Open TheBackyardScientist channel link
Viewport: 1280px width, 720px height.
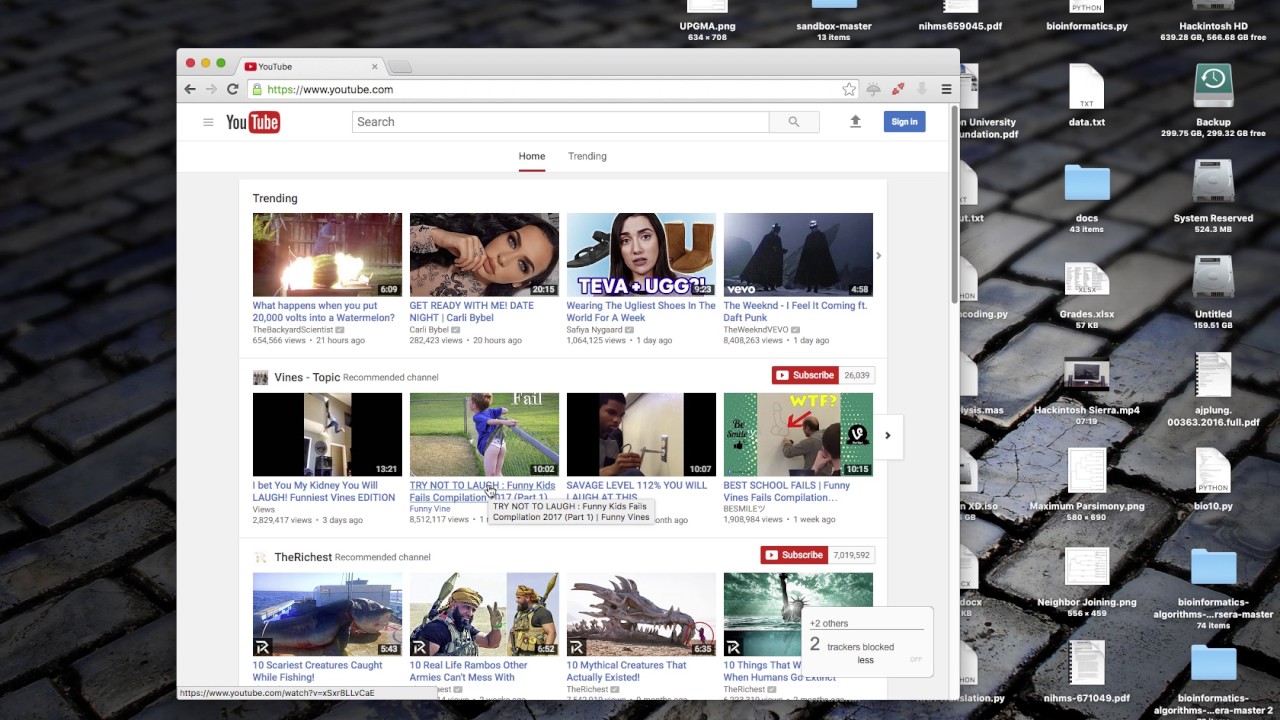pyautogui.click(x=293, y=329)
